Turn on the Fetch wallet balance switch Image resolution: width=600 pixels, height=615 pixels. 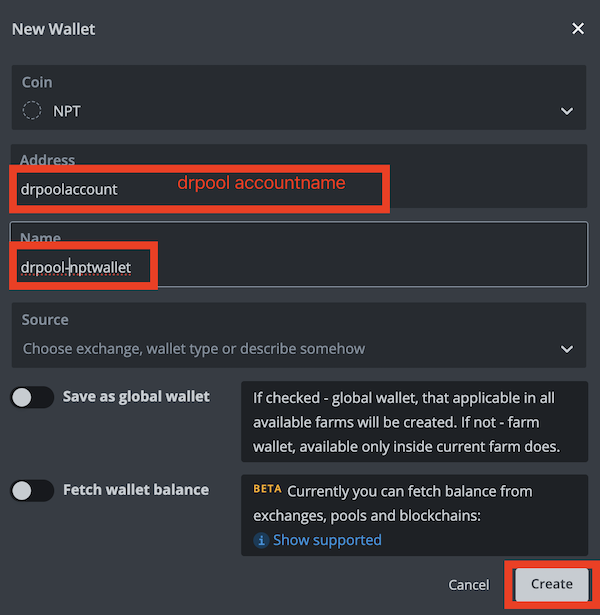point(32,490)
